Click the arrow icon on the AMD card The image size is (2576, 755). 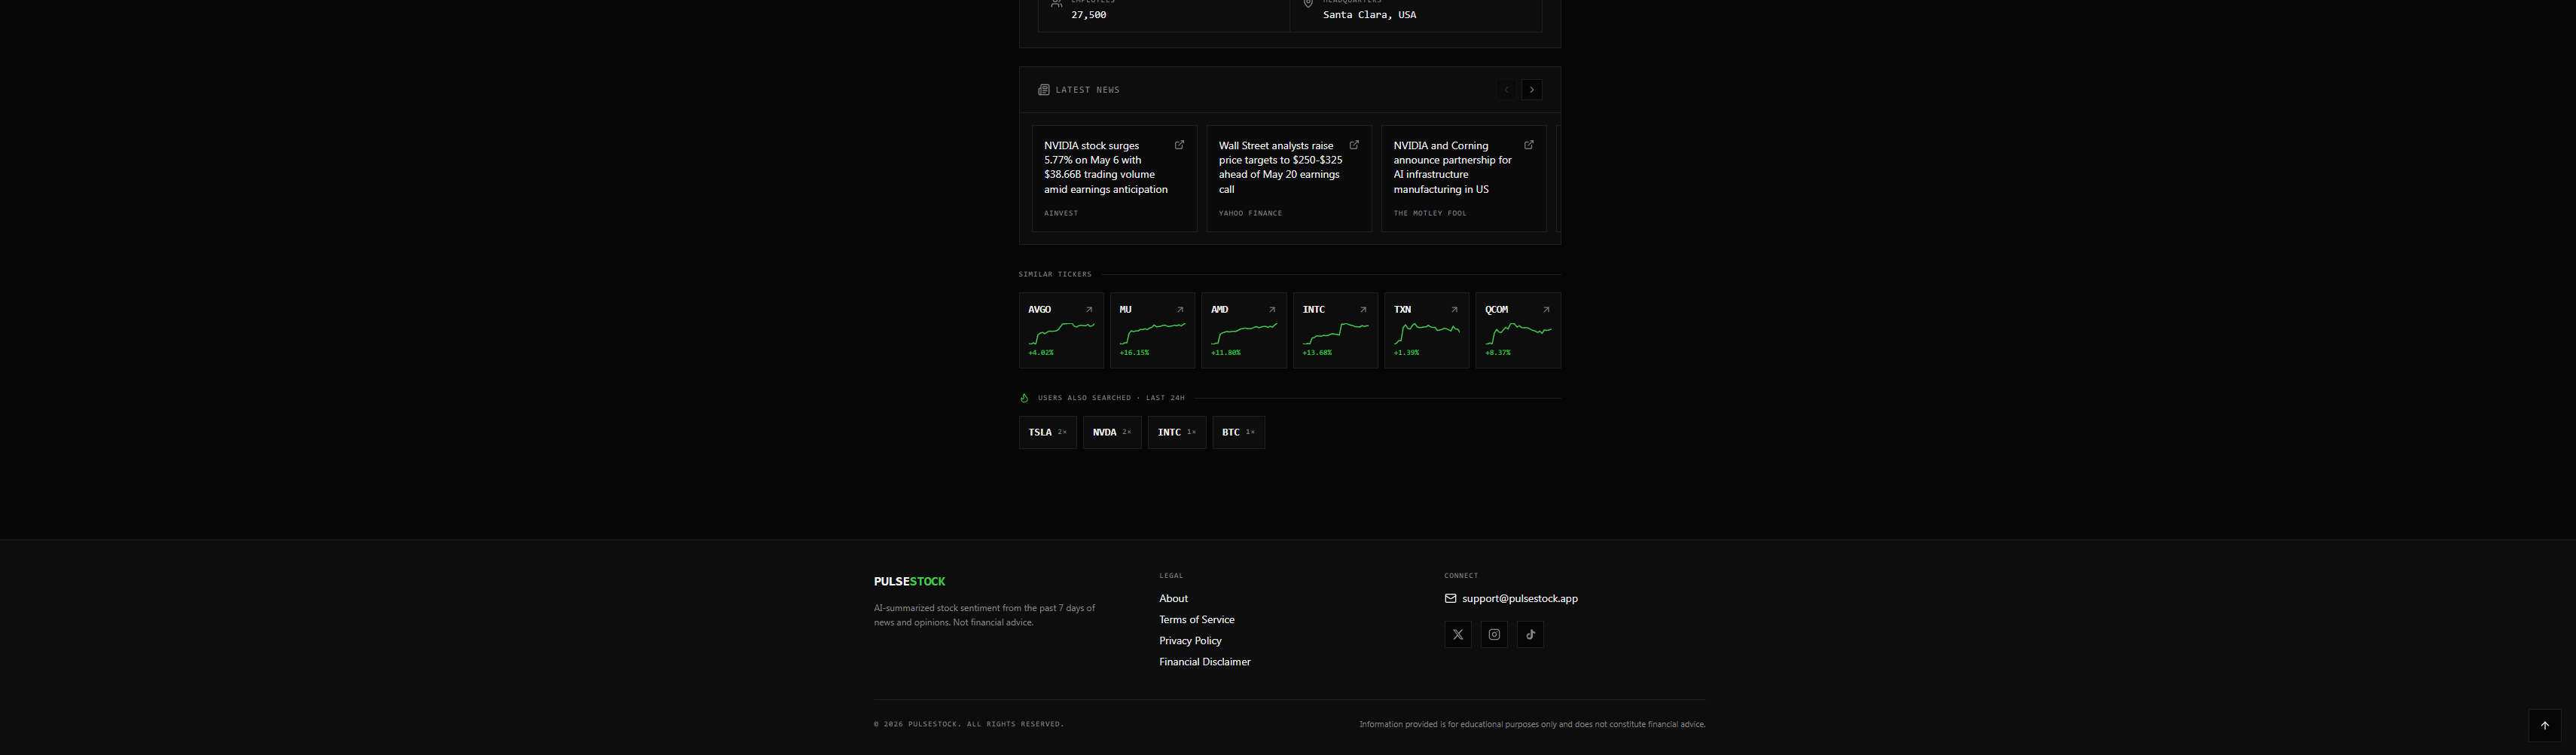(x=1272, y=310)
